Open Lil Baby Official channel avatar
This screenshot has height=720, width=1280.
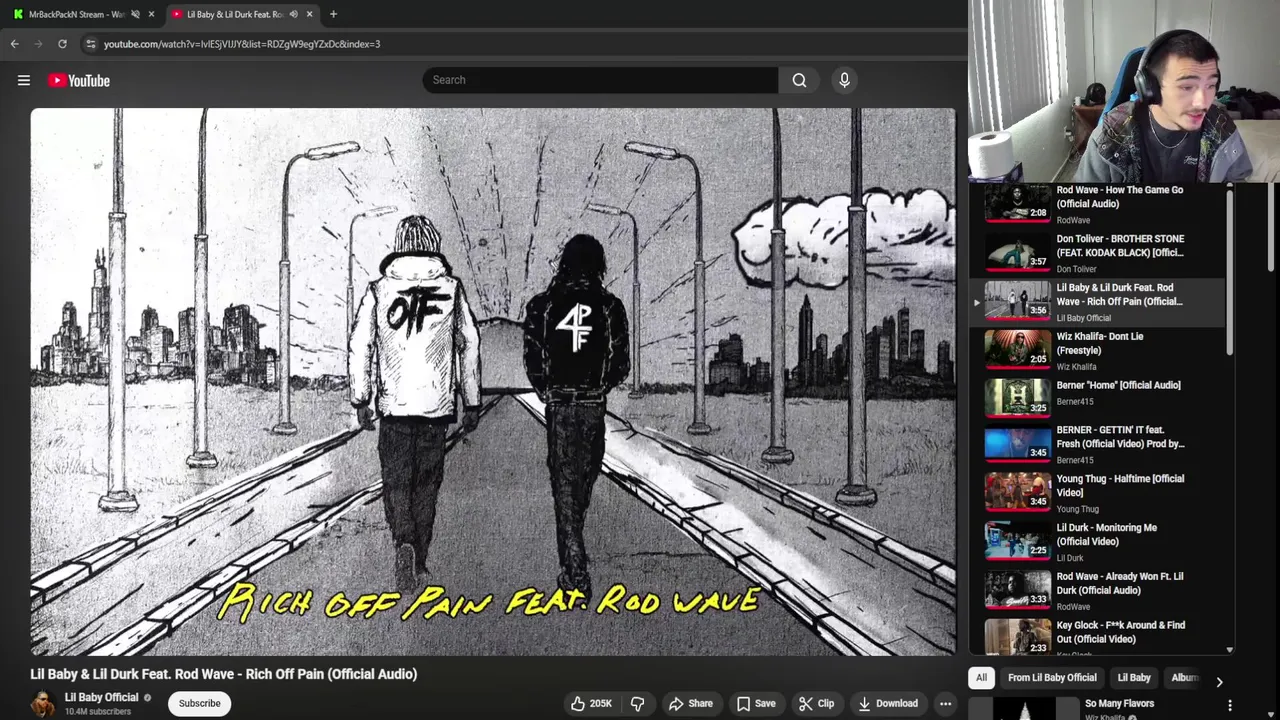tap(43, 703)
